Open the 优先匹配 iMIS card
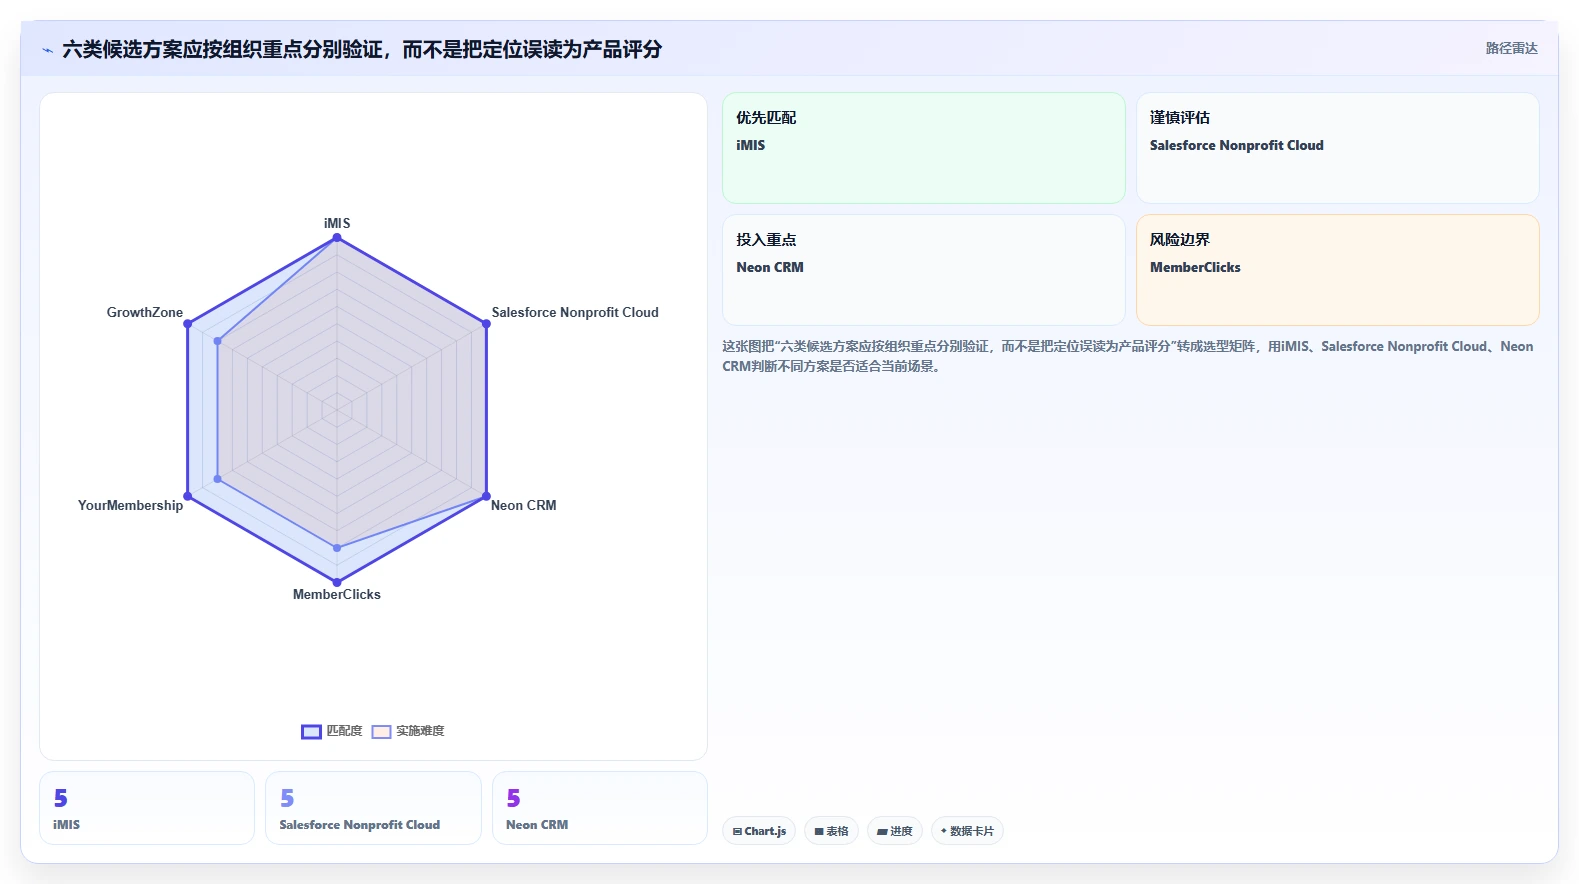 924,148
